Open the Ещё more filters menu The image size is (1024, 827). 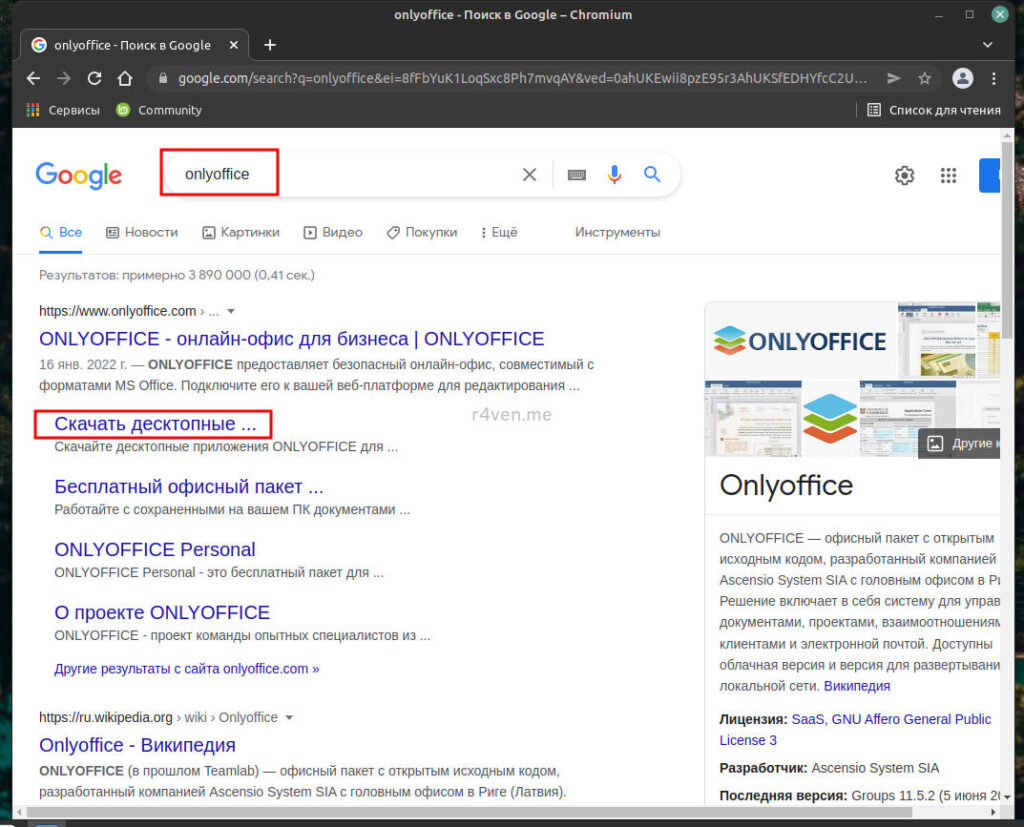[x=498, y=232]
